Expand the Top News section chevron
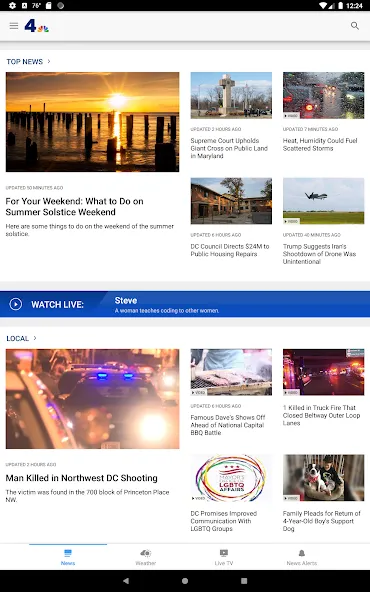370x592 pixels. (x=49, y=61)
